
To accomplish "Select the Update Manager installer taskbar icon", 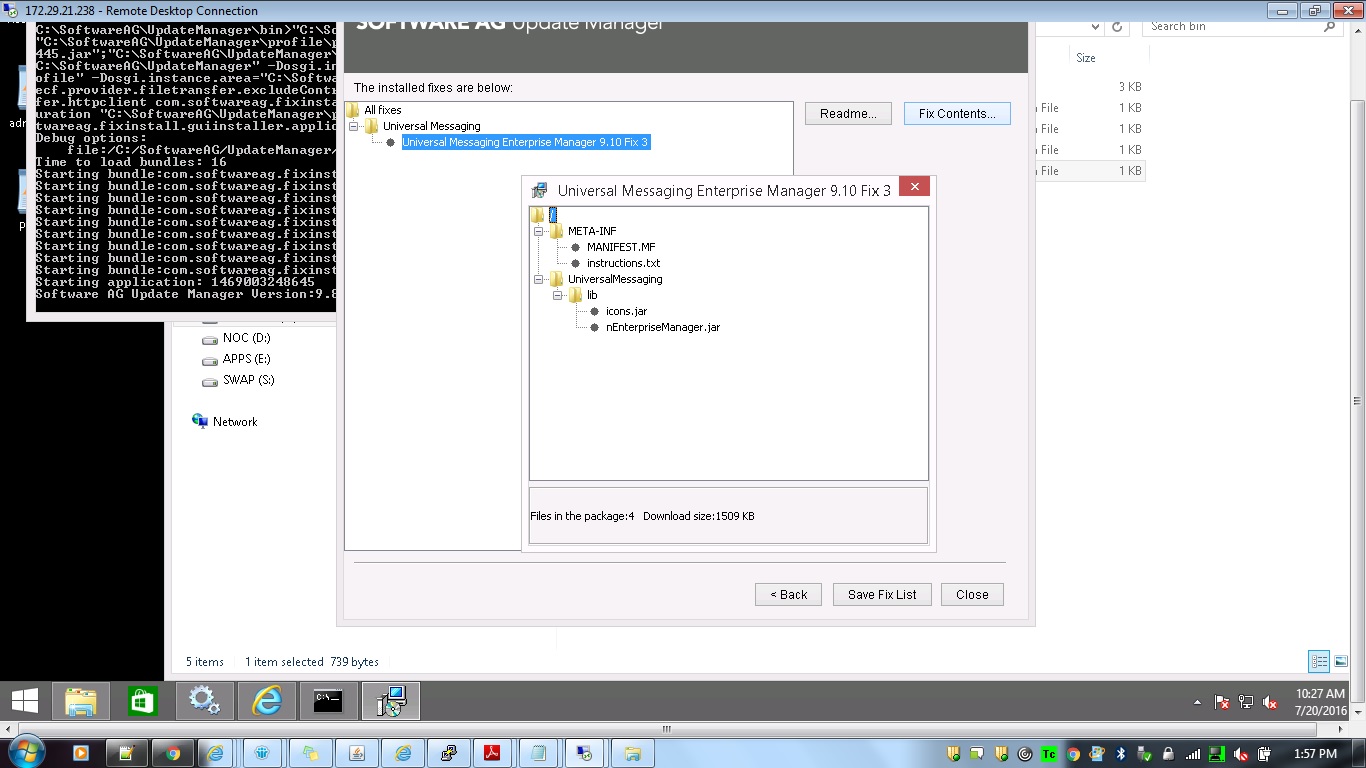I will pyautogui.click(x=390, y=701).
